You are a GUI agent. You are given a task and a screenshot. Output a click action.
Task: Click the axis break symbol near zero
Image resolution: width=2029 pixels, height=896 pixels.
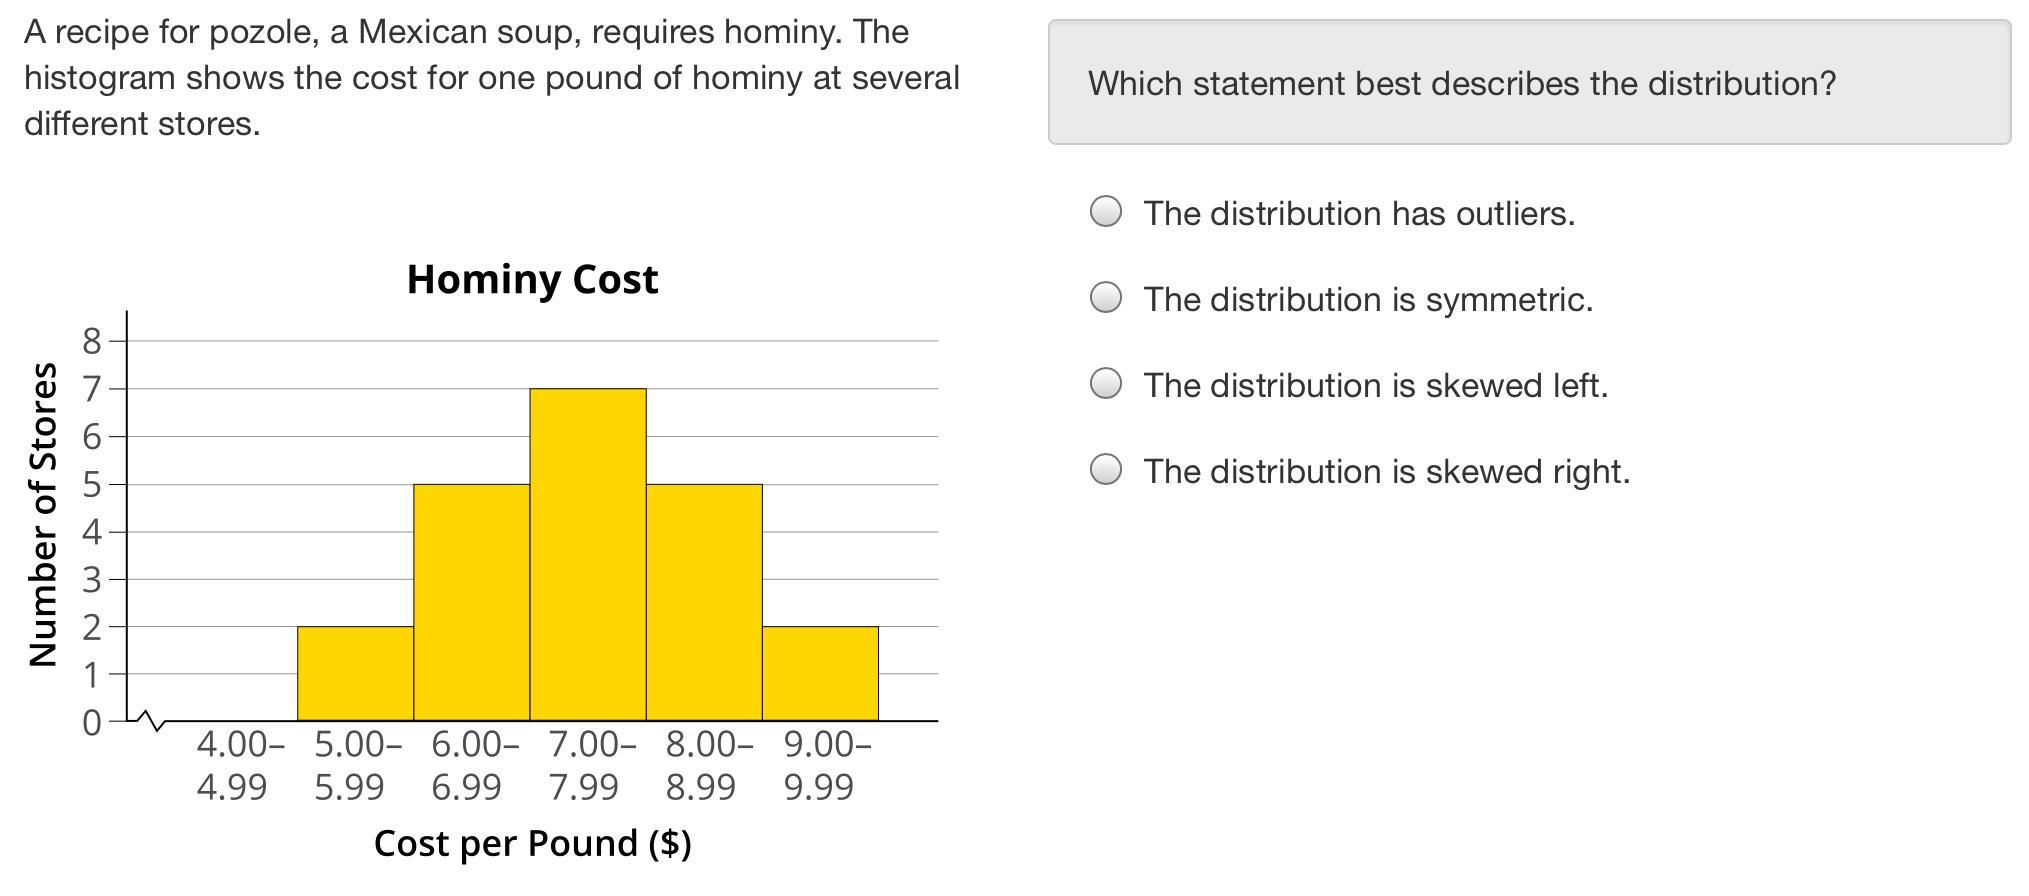pyautogui.click(x=151, y=720)
